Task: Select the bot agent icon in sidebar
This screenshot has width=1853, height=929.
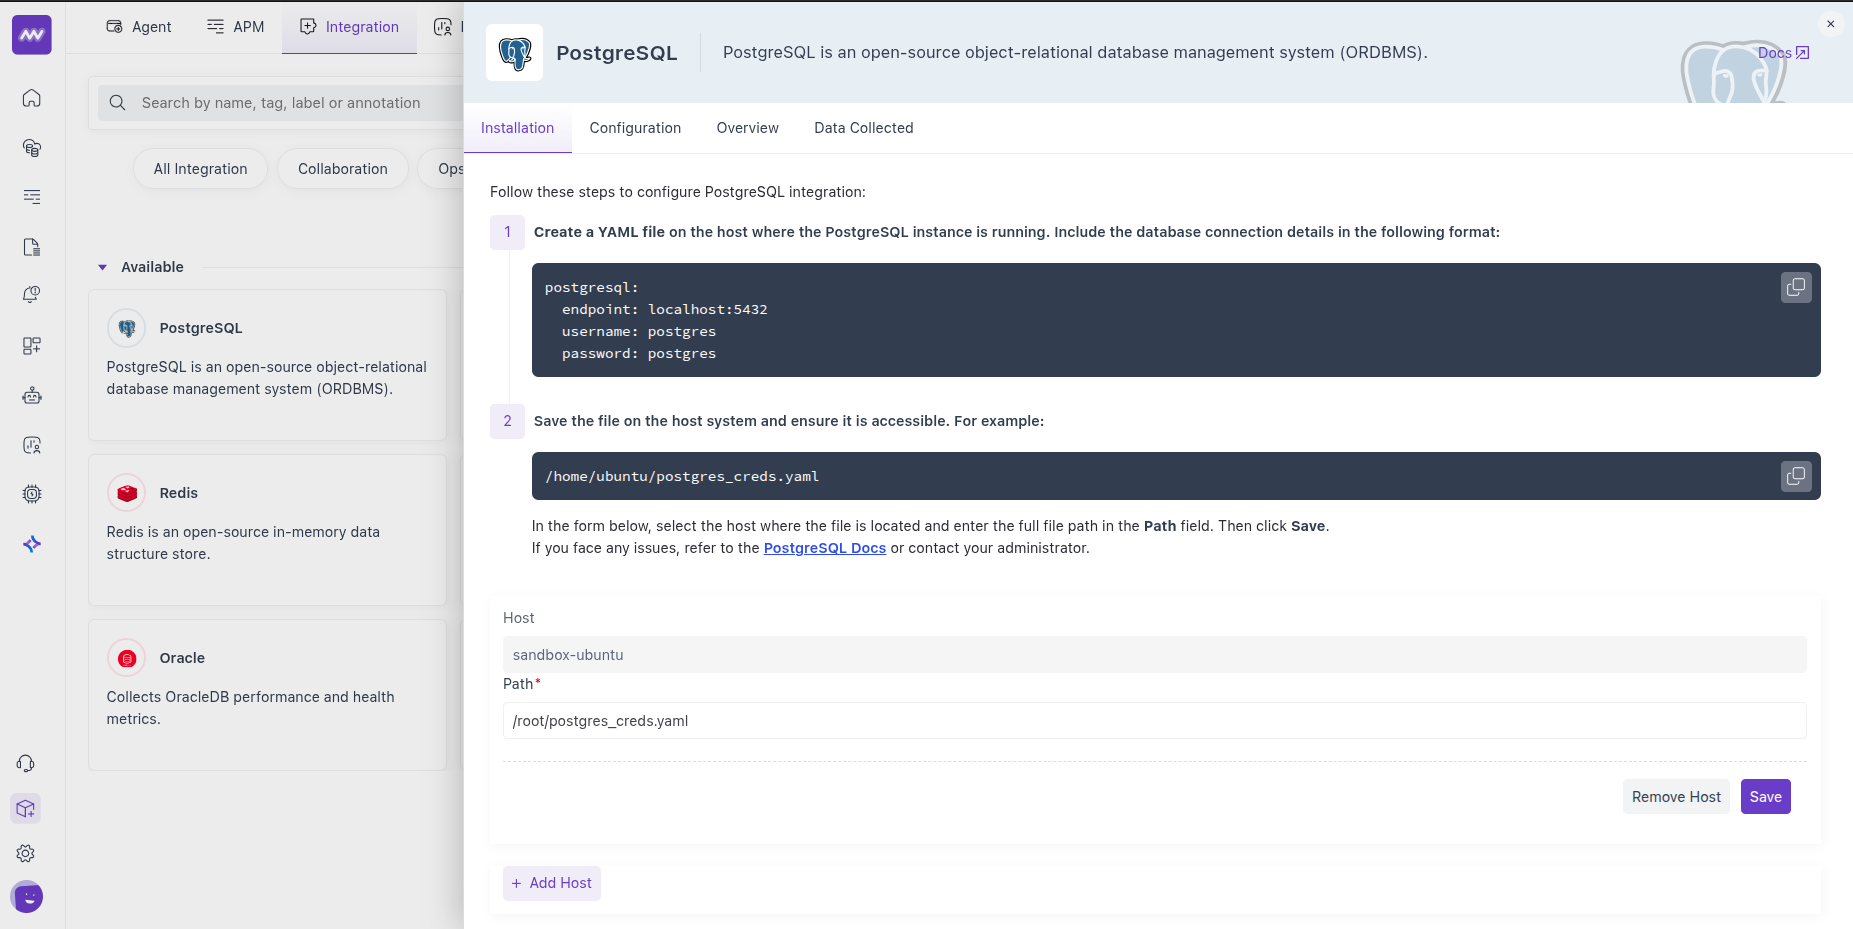Action: pos(31,395)
